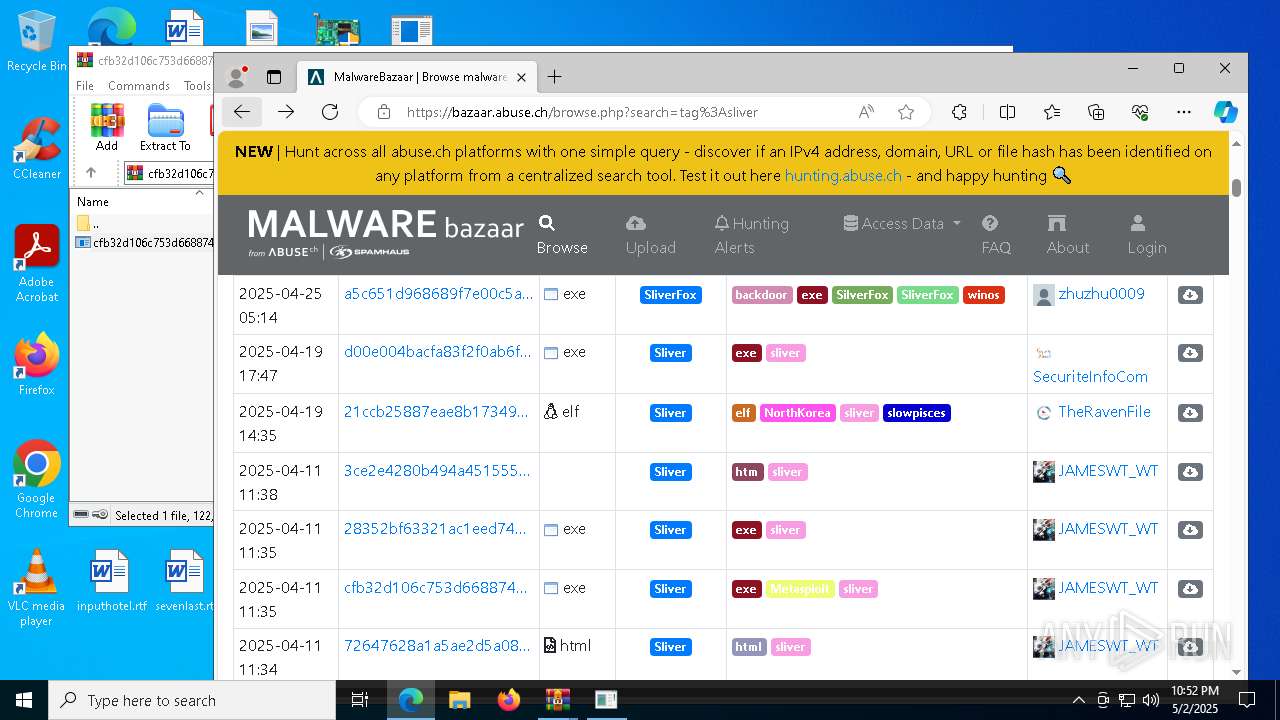Screen dimensions: 1280x720
Task: Open the Browse navigation item
Action: pyautogui.click(x=562, y=235)
